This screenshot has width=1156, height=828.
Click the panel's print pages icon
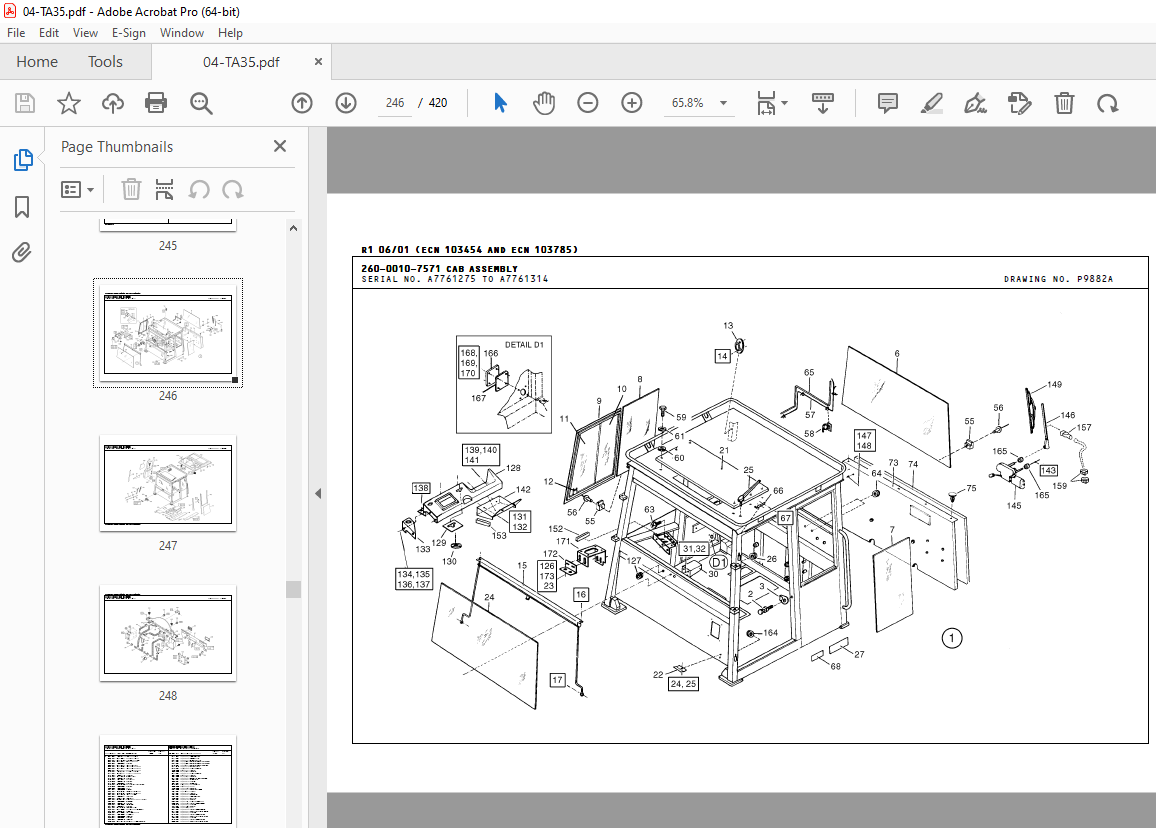[x=164, y=190]
